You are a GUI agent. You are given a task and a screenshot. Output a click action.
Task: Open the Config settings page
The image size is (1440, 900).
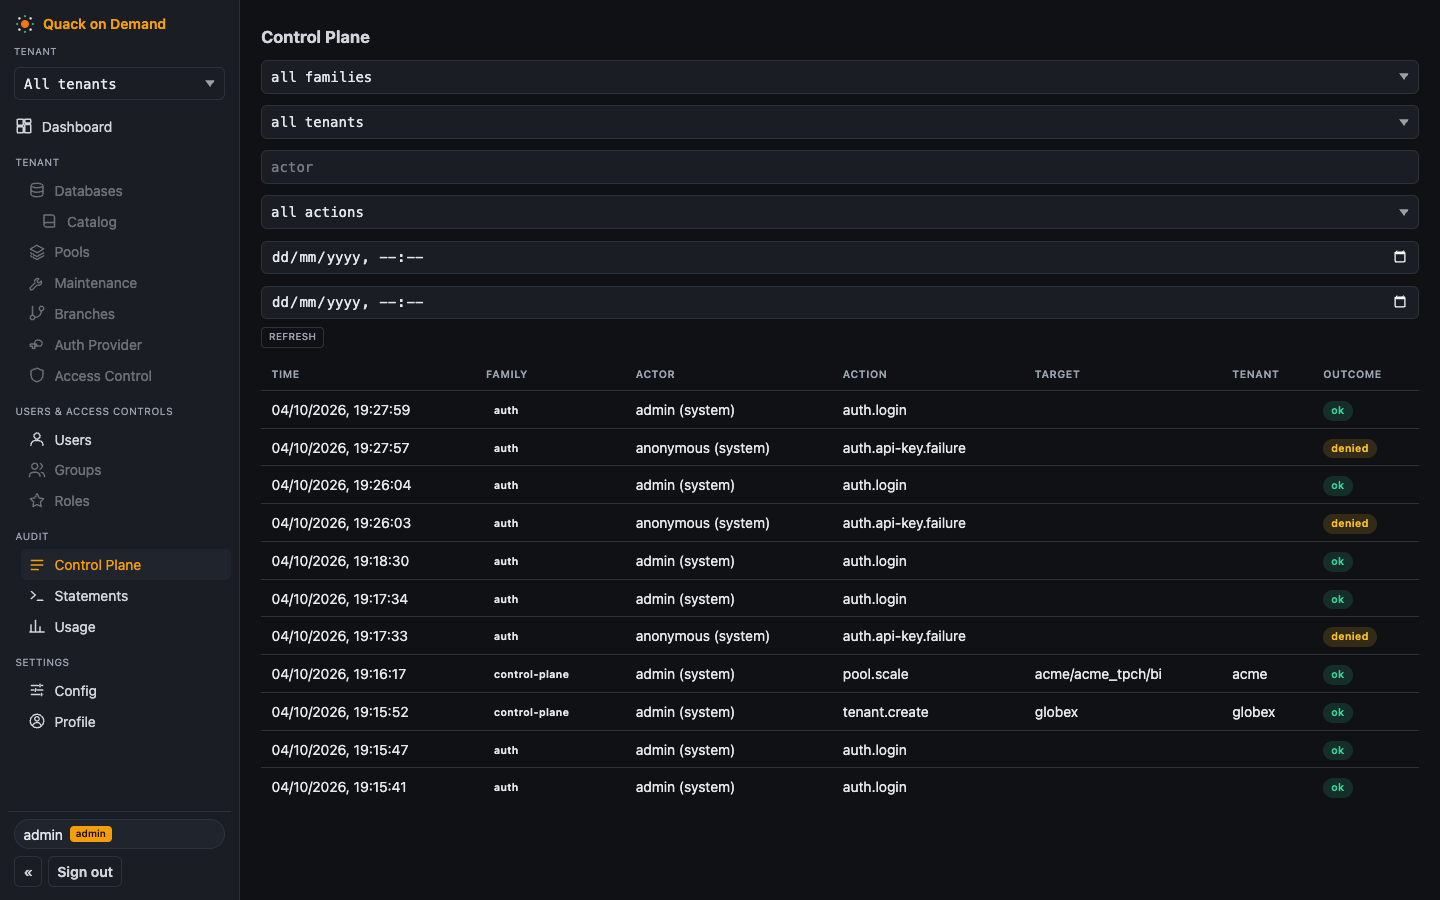click(126, 691)
